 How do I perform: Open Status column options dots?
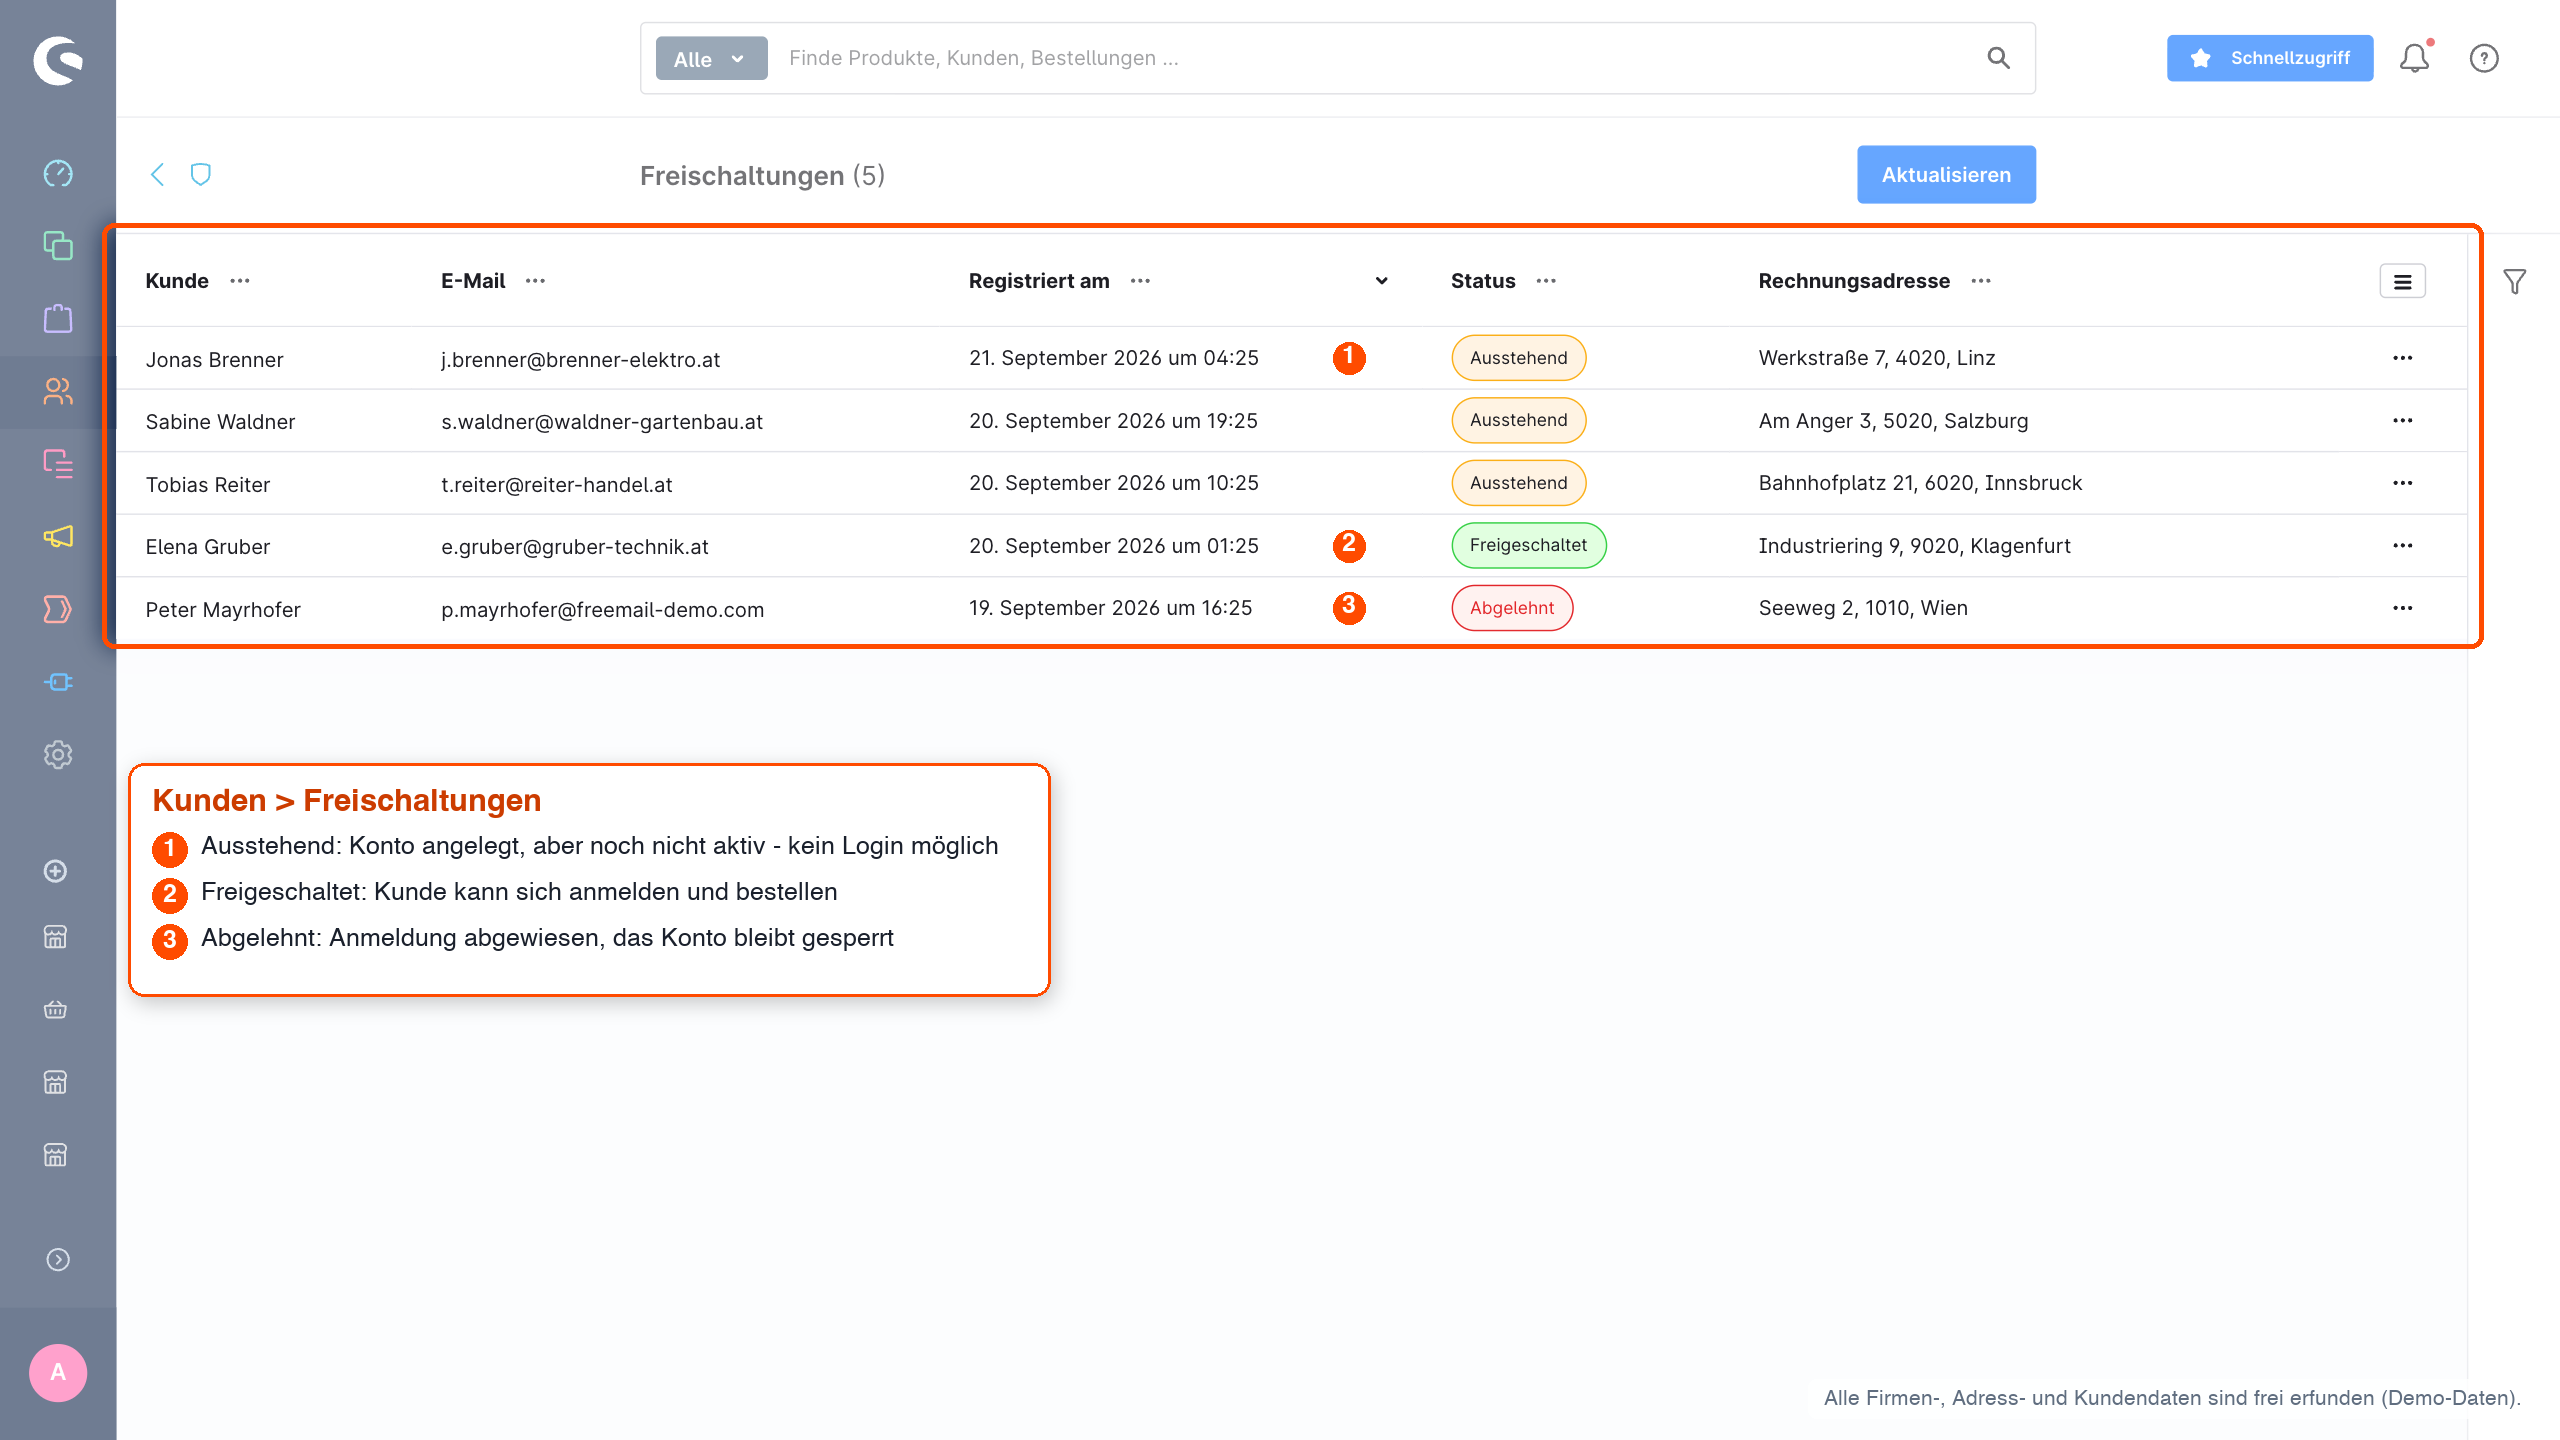(1547, 281)
